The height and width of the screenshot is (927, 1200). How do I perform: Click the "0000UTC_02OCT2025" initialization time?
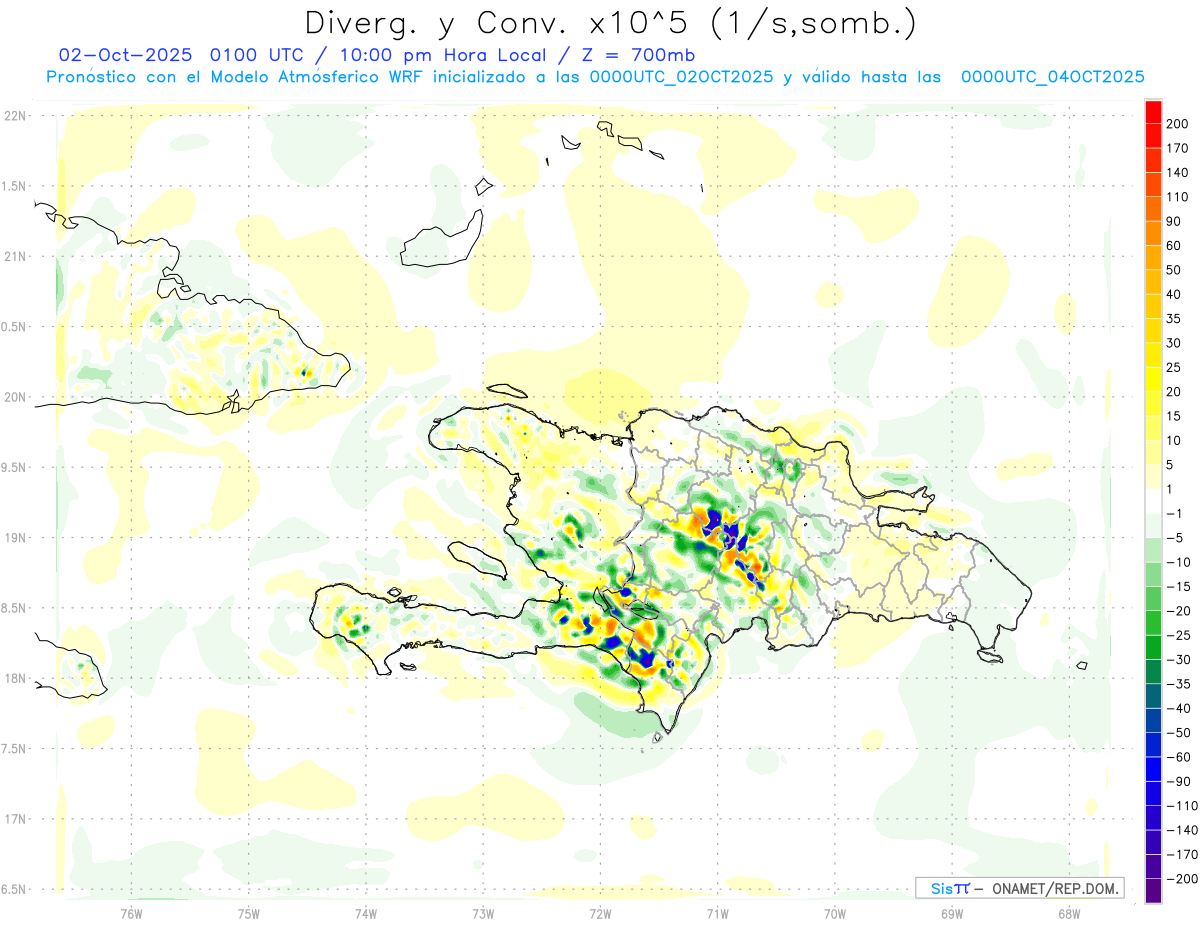[682, 77]
